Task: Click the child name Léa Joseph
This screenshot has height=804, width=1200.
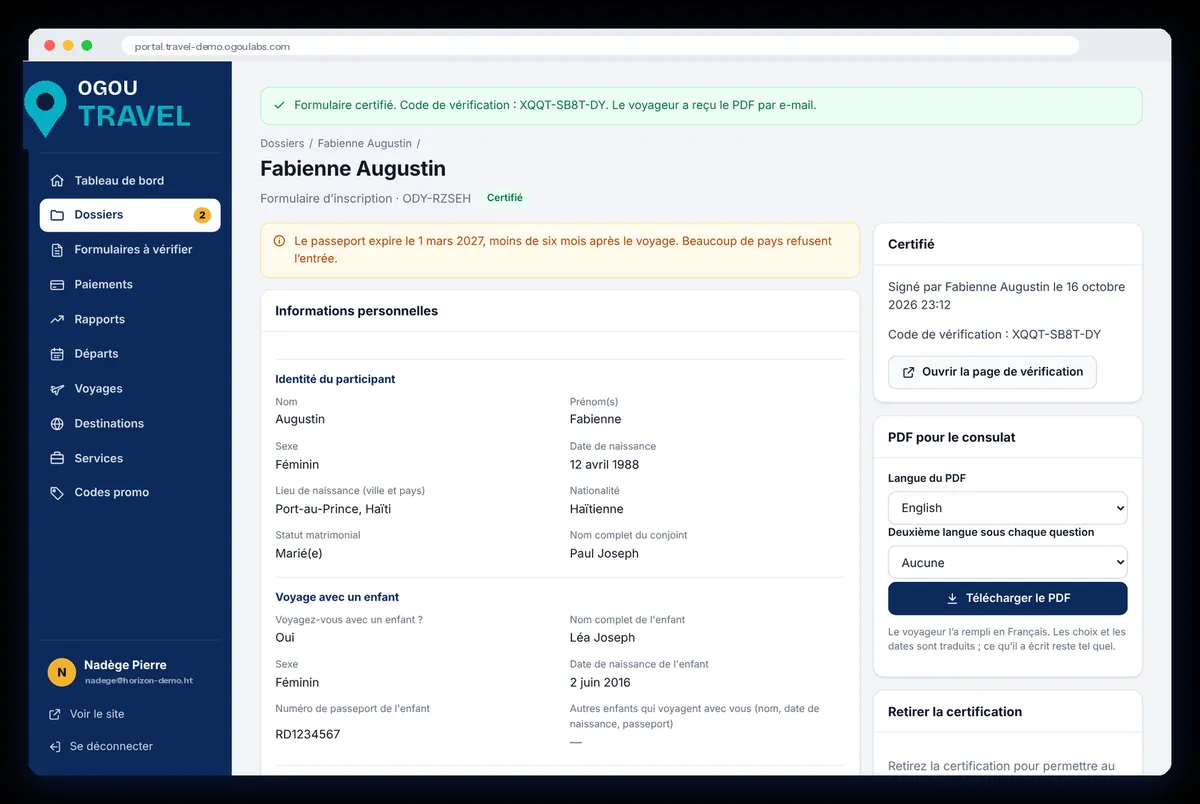Action: [x=602, y=638]
